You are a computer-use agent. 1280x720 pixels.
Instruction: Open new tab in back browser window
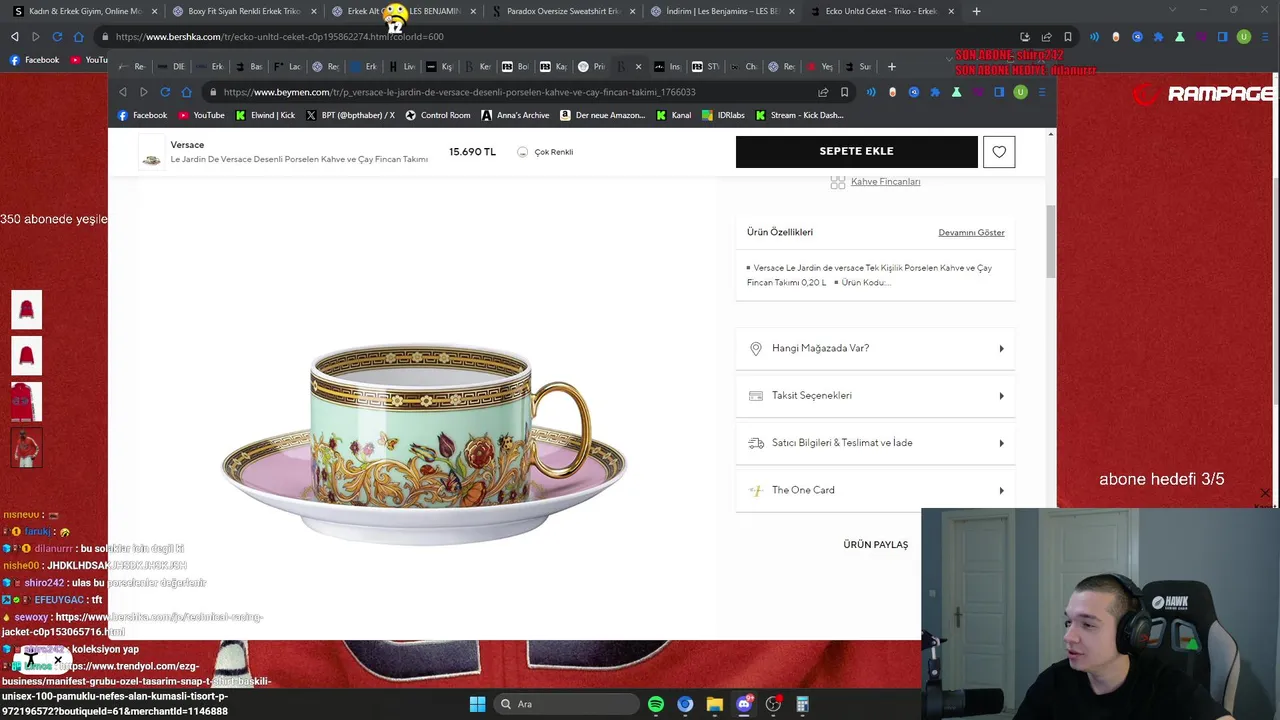[976, 11]
